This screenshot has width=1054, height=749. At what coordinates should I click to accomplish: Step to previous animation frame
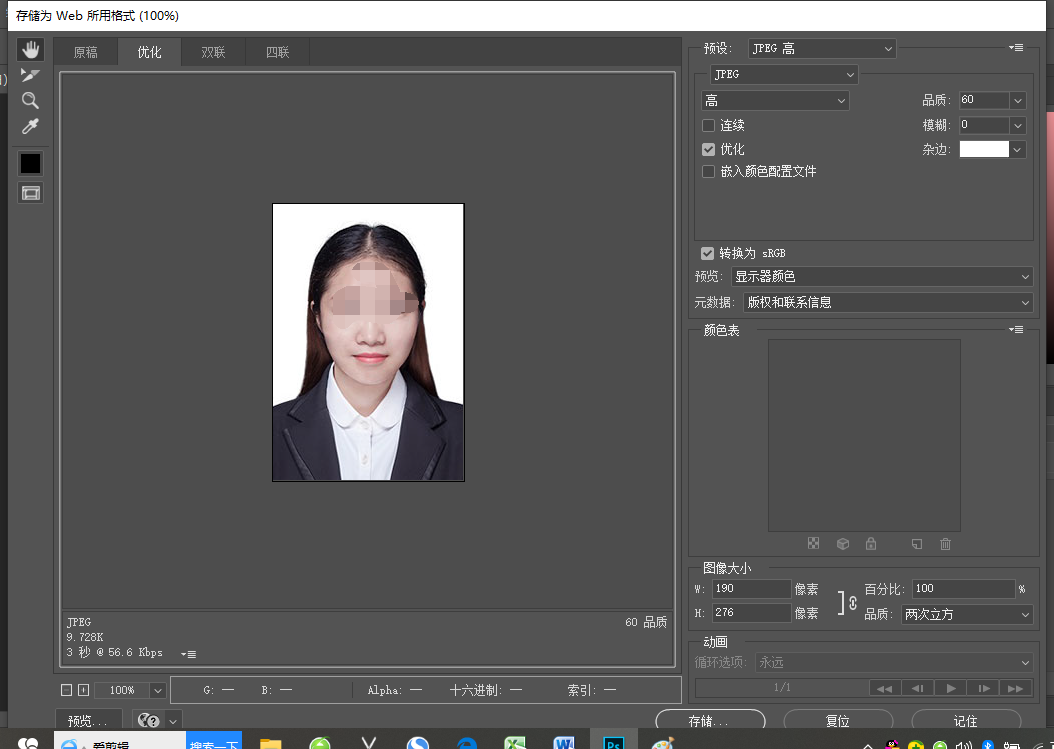pos(918,688)
